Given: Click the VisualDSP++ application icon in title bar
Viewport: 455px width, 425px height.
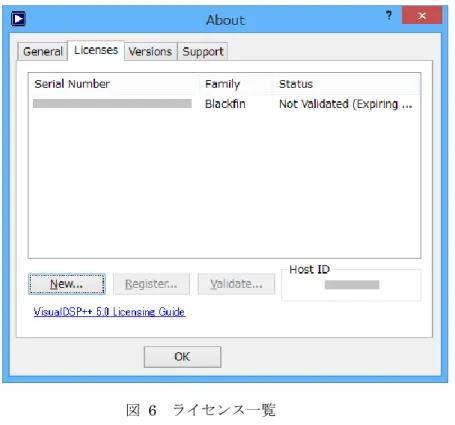Looking at the screenshot, I should [x=18, y=19].
